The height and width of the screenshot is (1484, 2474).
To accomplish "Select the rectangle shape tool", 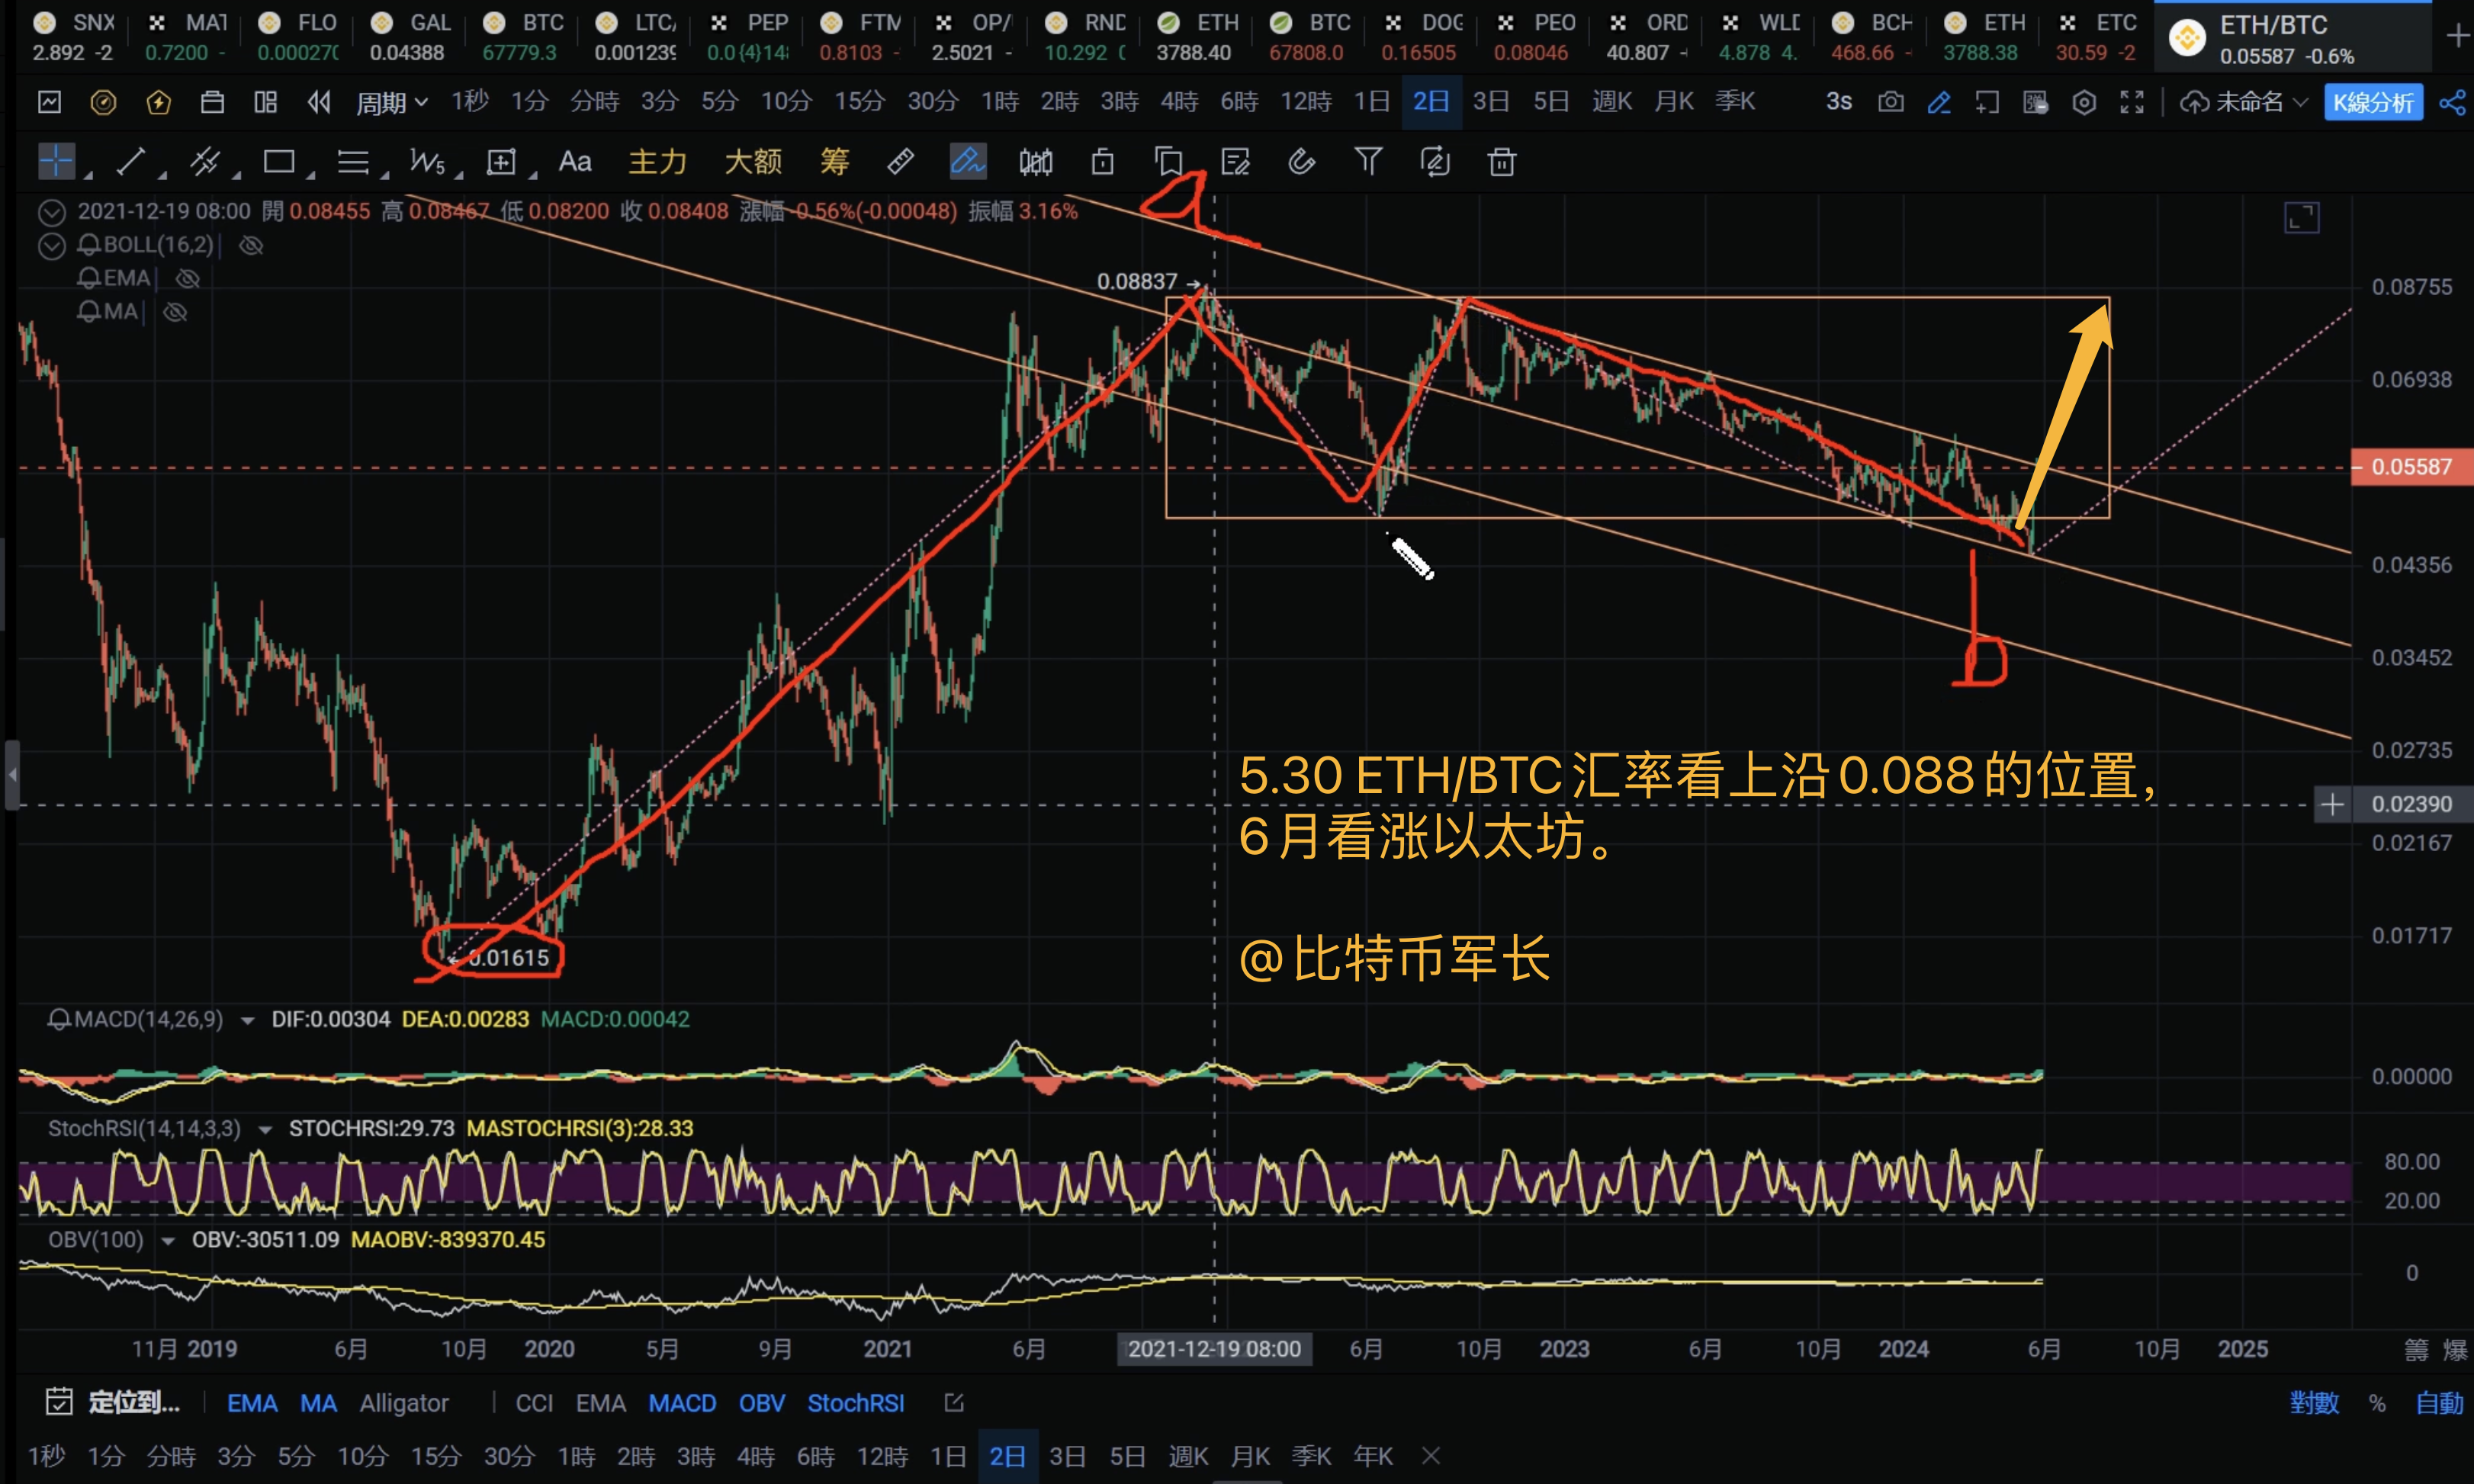I will tap(279, 161).
